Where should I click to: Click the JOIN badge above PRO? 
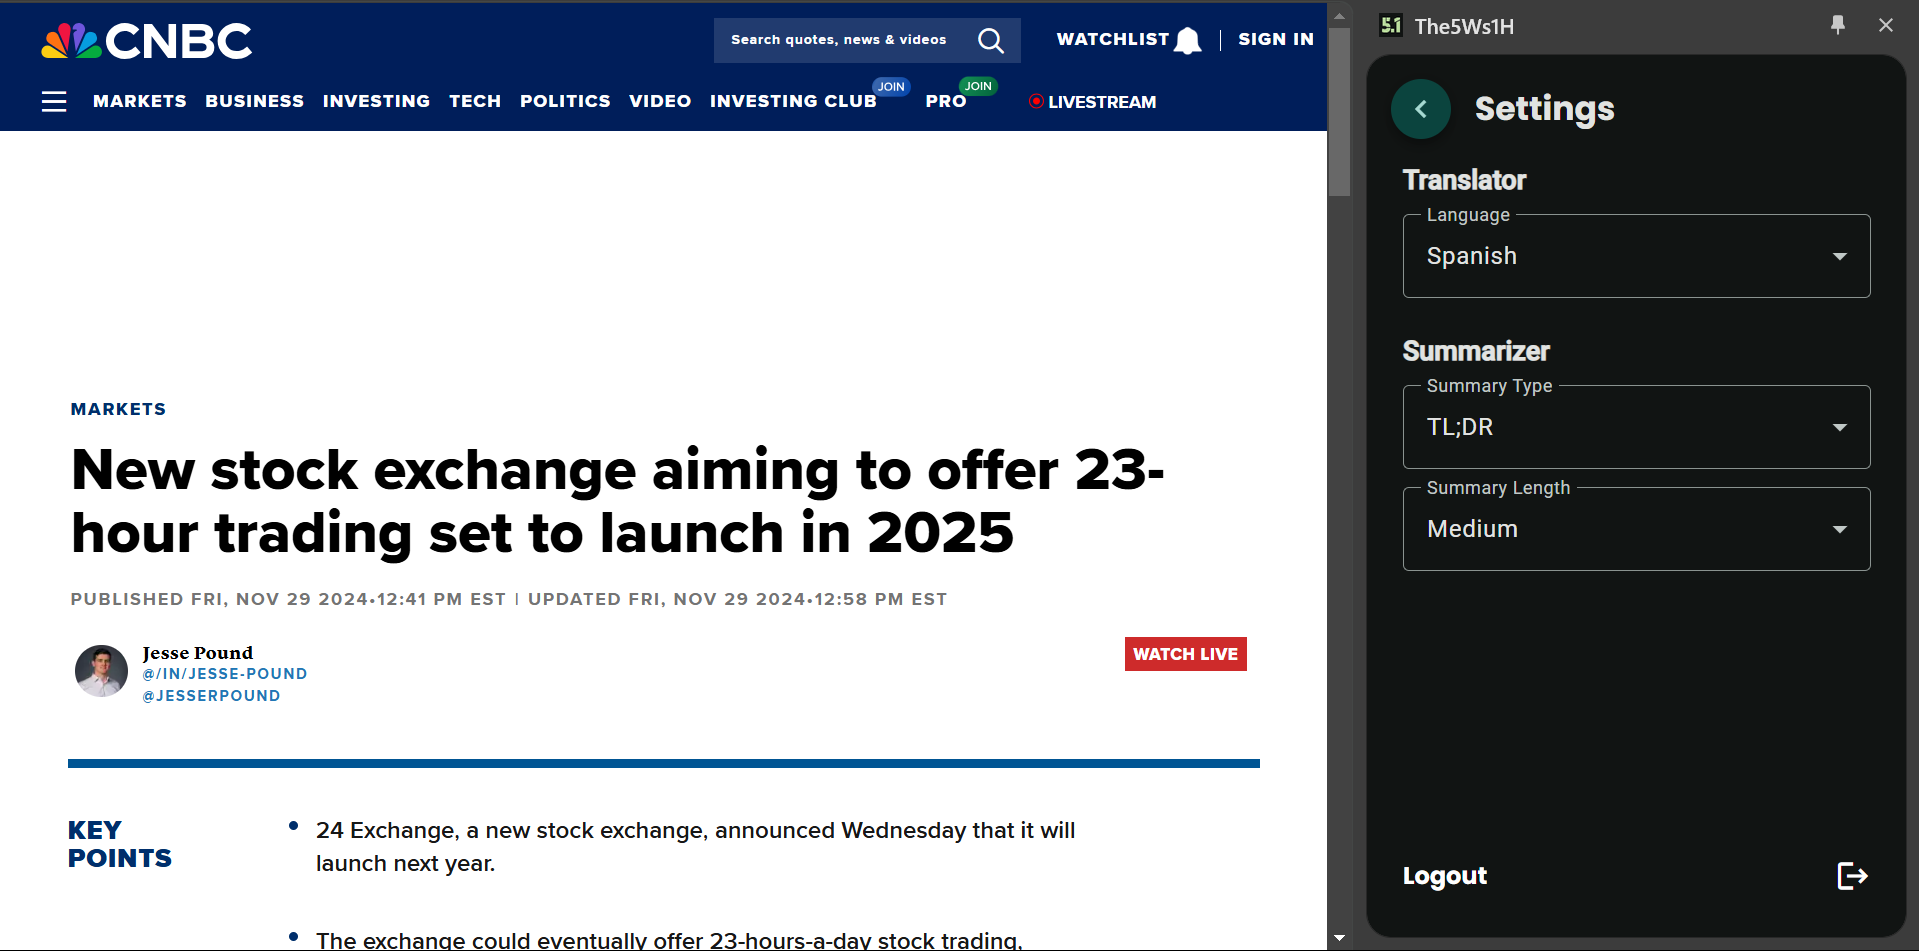click(978, 86)
